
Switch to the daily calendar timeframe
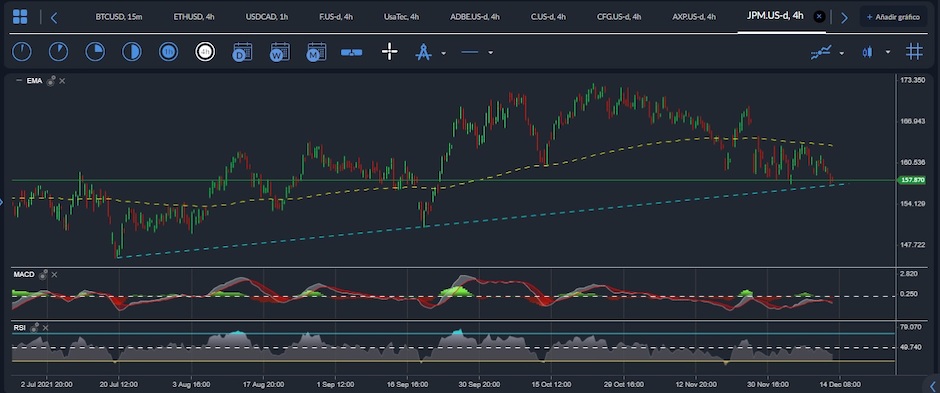click(242, 52)
